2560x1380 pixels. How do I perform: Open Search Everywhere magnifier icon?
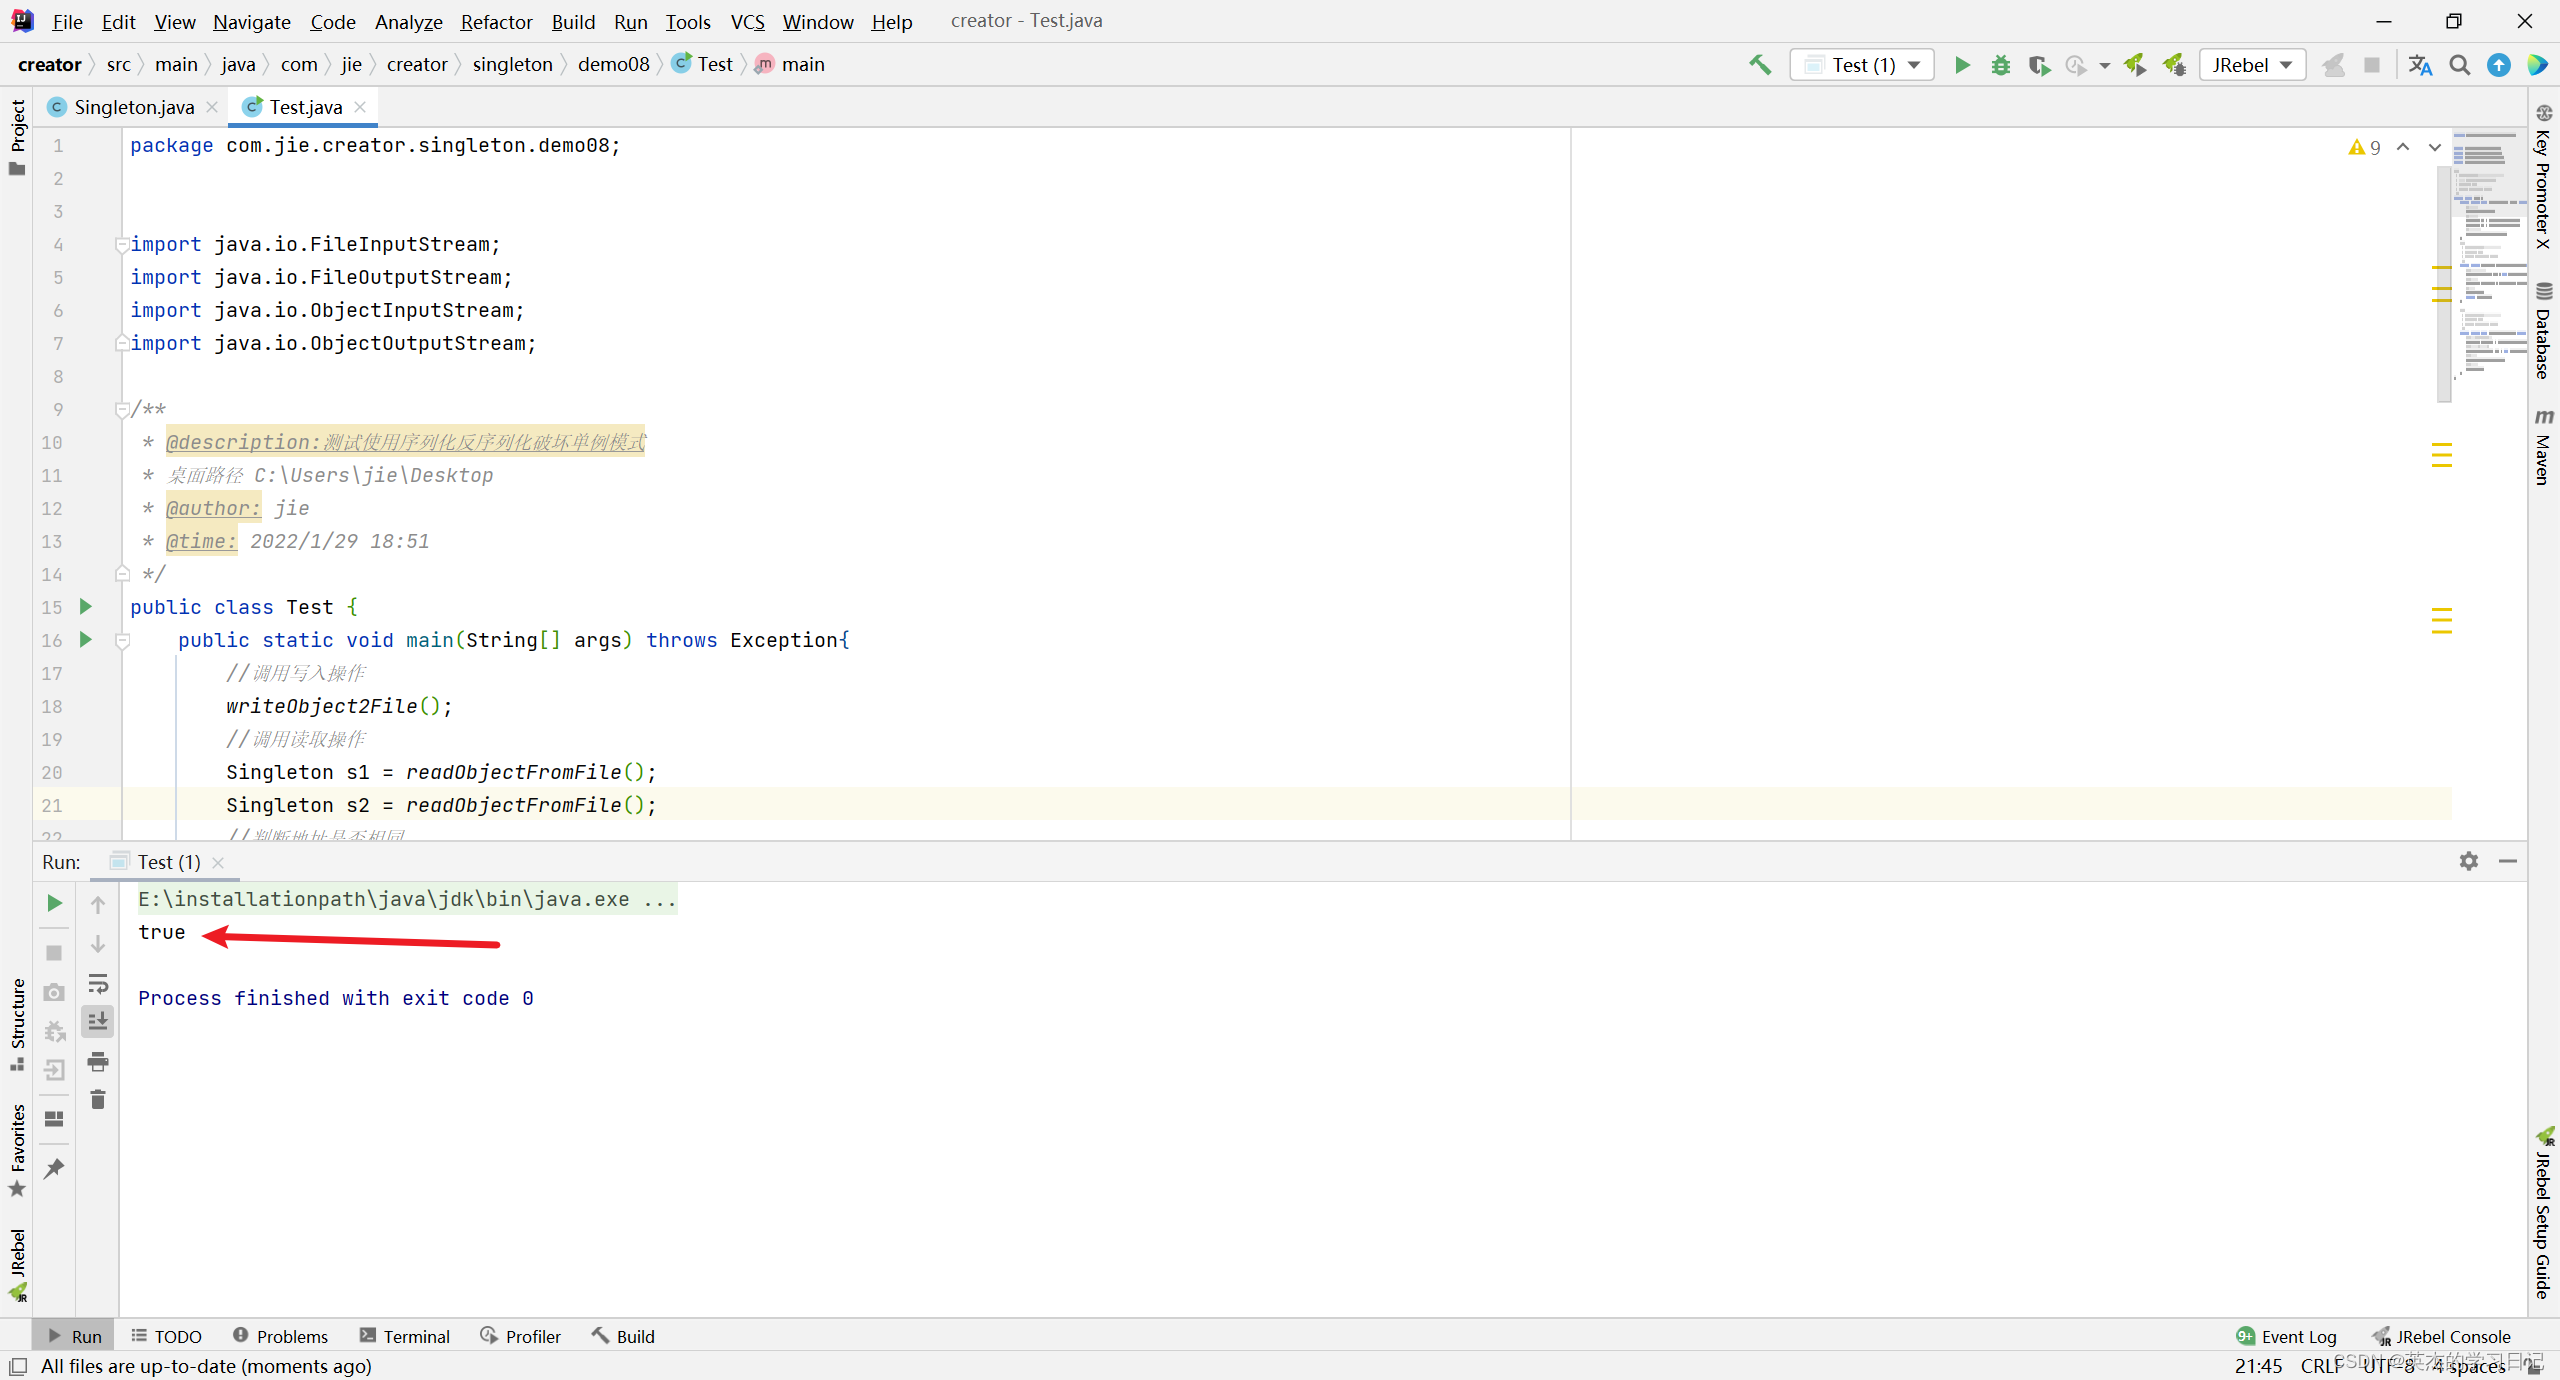click(2459, 65)
